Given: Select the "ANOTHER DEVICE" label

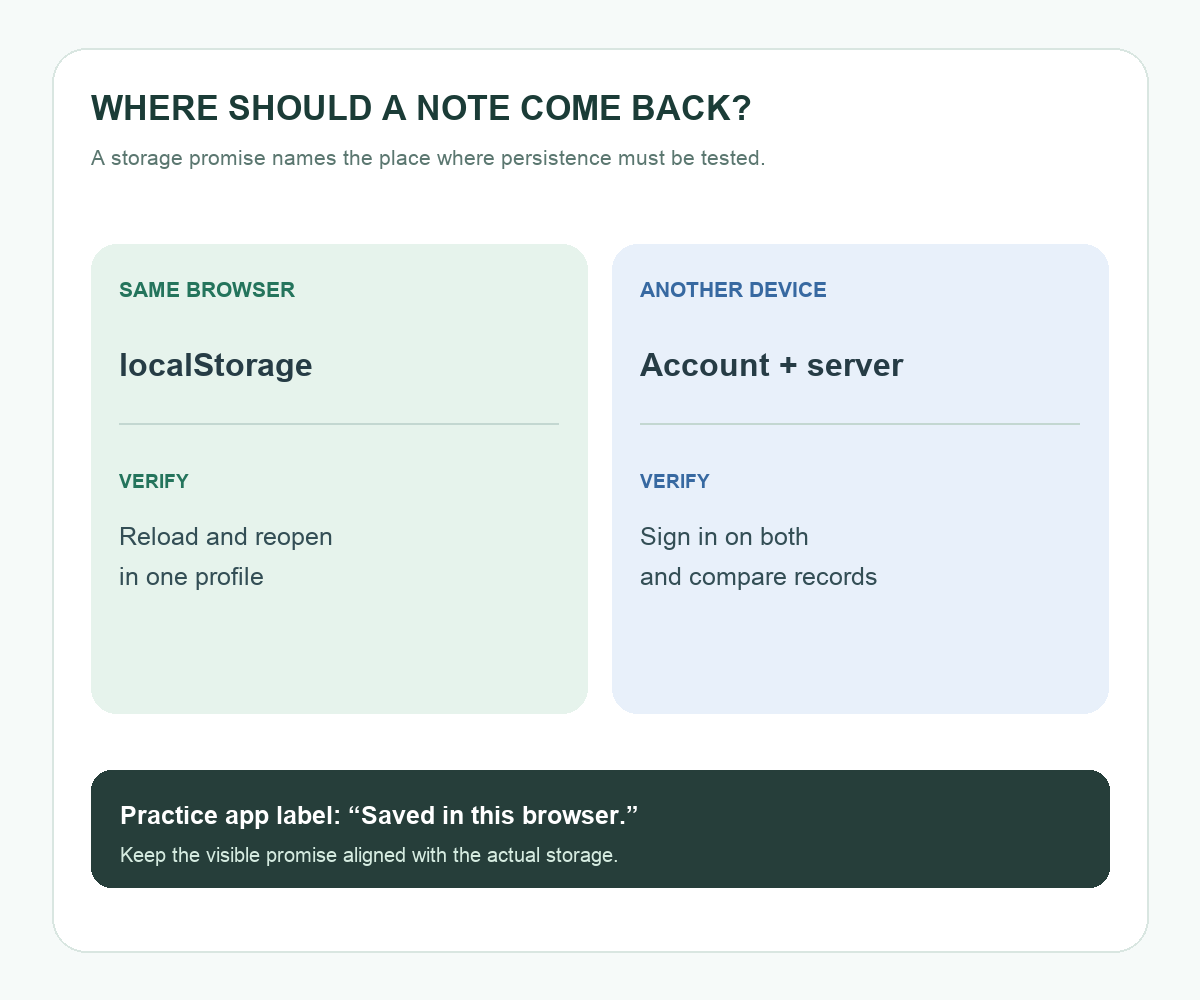Looking at the screenshot, I should [x=733, y=290].
